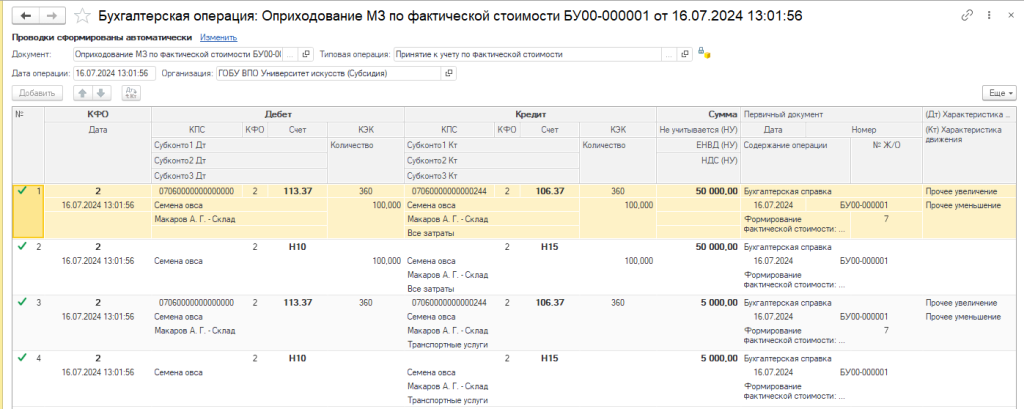Viewport: 1024px width, 409px height.
Task: Click the back navigation arrow
Action: point(25,16)
